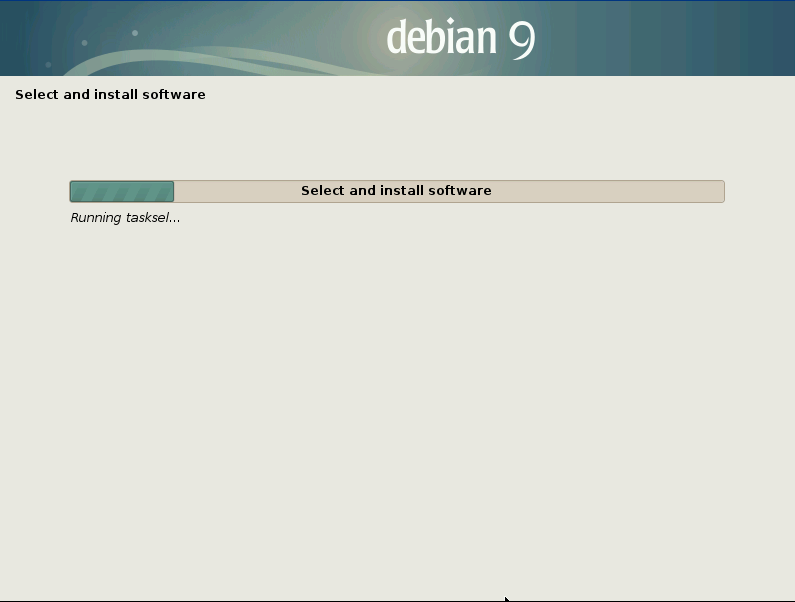795x602 pixels.
Task: Click the right end of the progress bar
Action: (720, 191)
